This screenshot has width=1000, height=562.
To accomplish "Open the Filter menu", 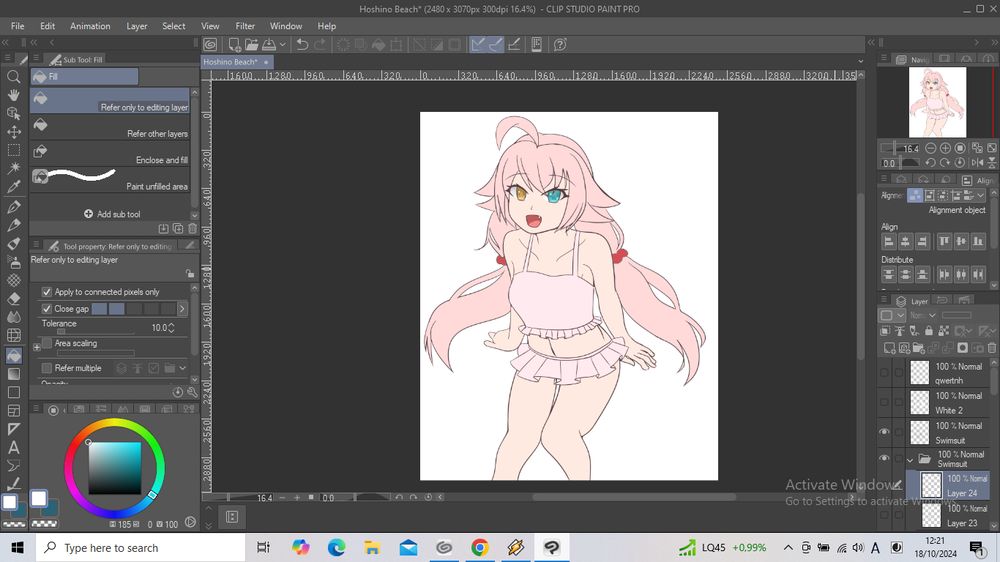I will point(245,26).
